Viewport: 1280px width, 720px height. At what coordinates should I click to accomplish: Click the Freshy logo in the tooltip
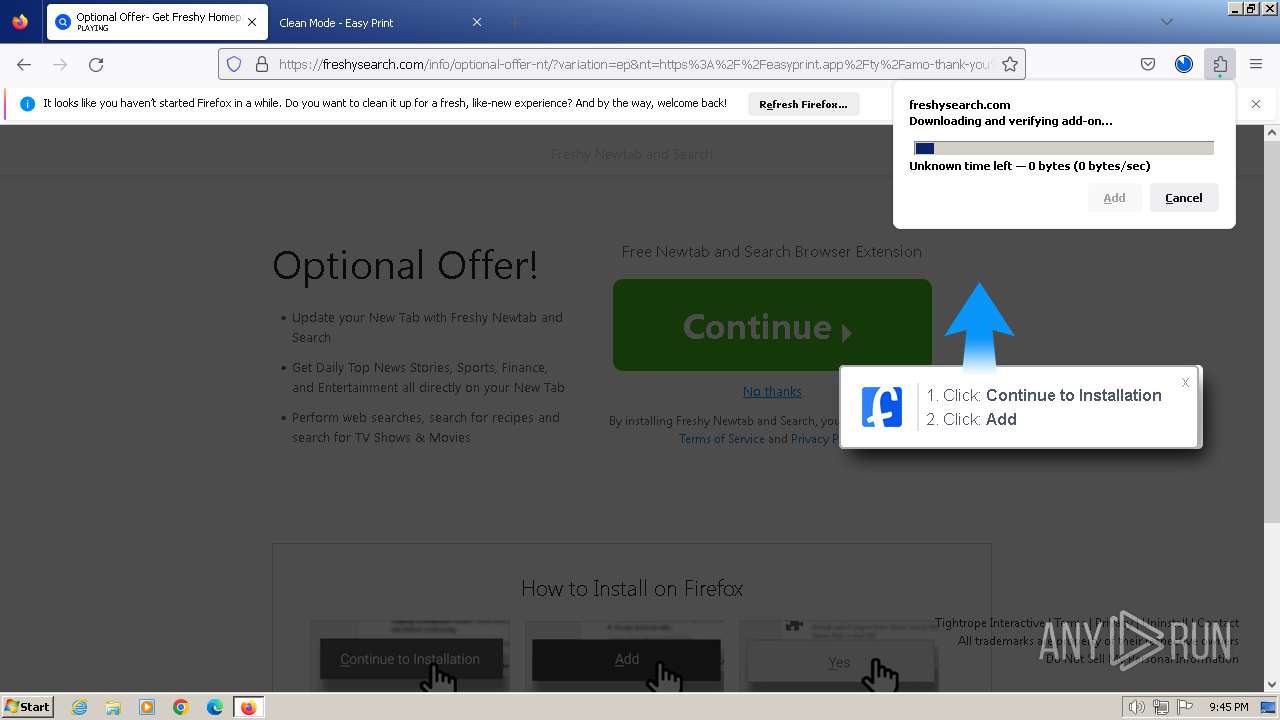point(882,407)
